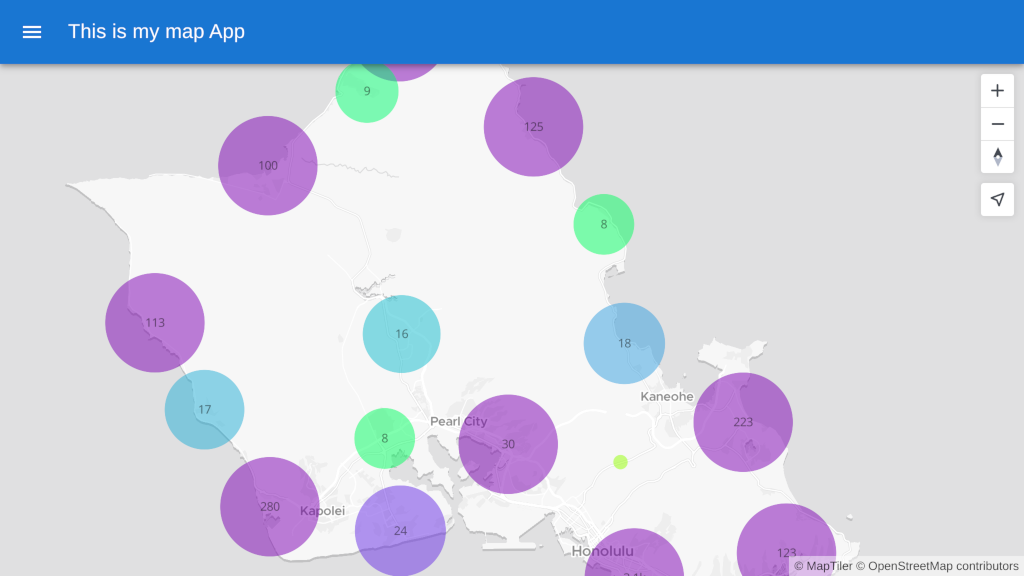Zoom out using the minus button
Viewport: 1024px width, 576px height.
tap(997, 124)
